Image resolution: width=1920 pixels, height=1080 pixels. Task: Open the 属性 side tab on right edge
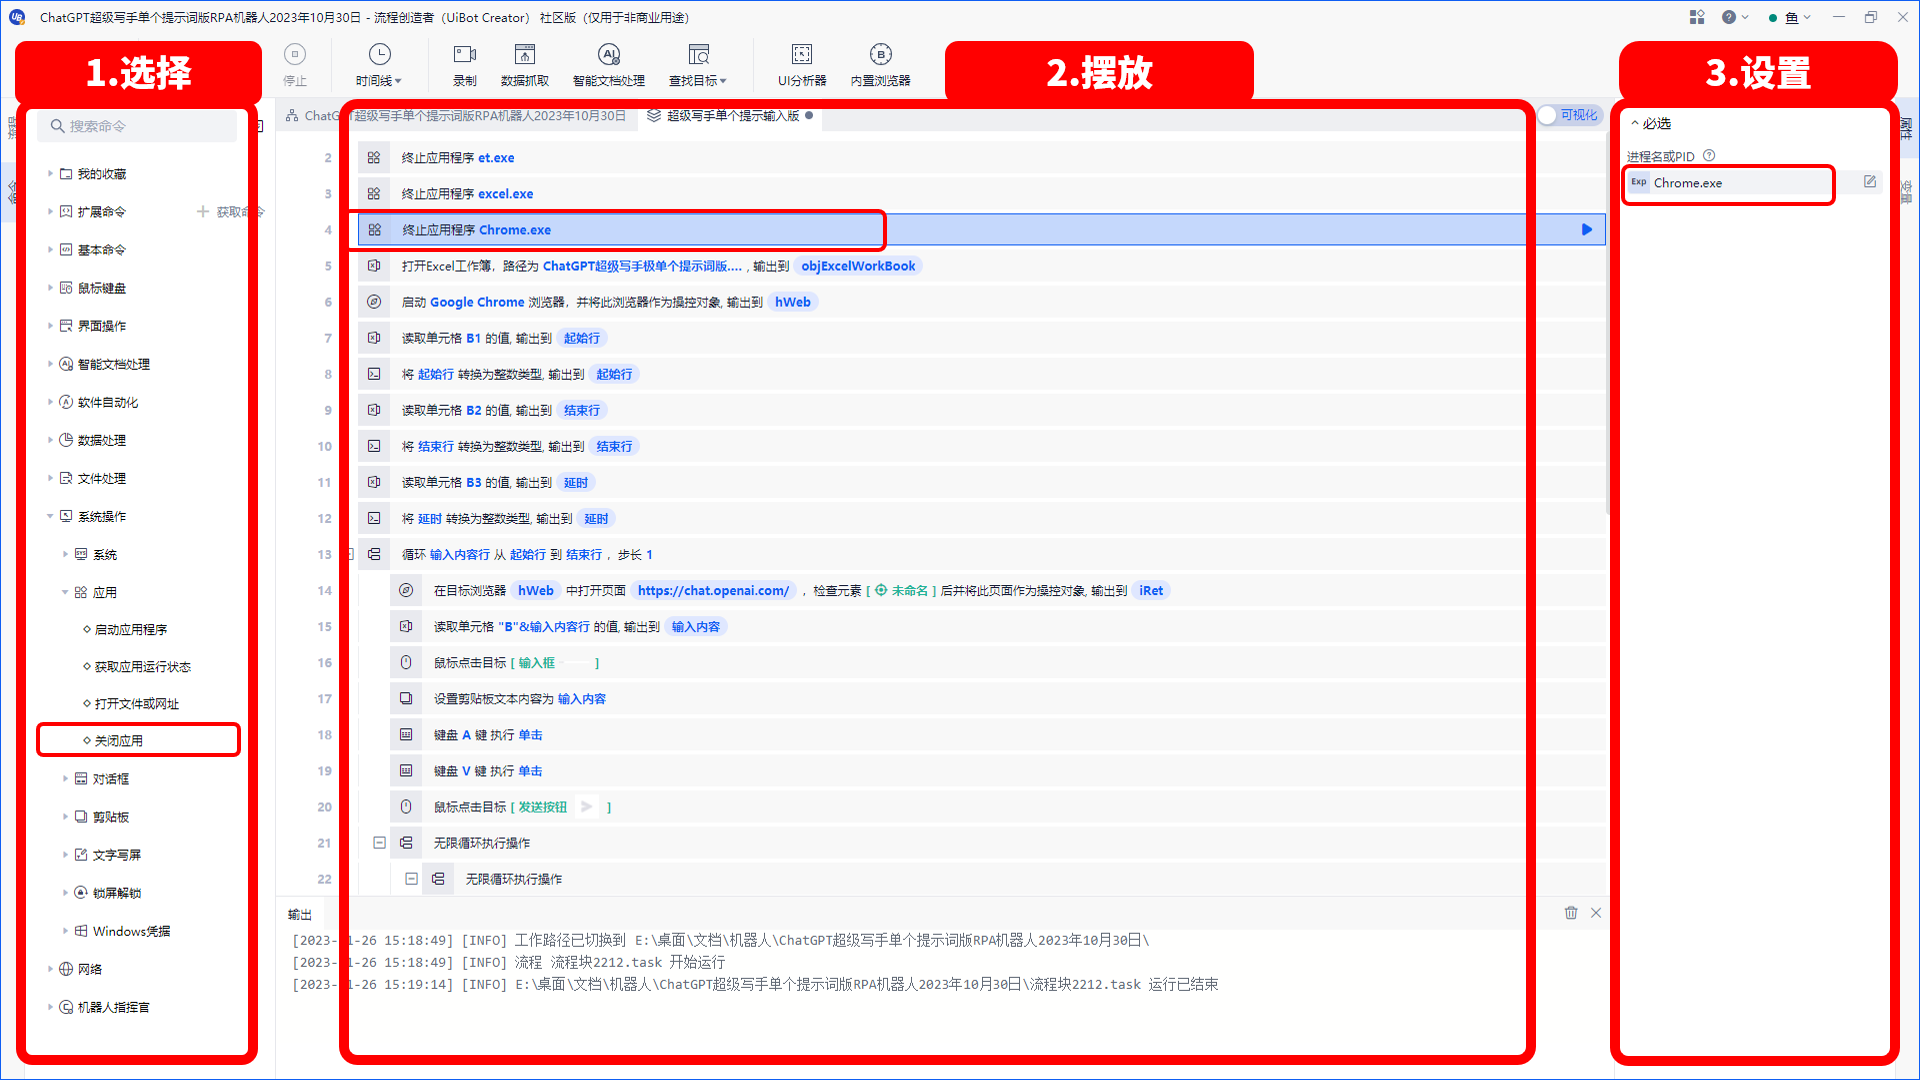click(x=1906, y=128)
